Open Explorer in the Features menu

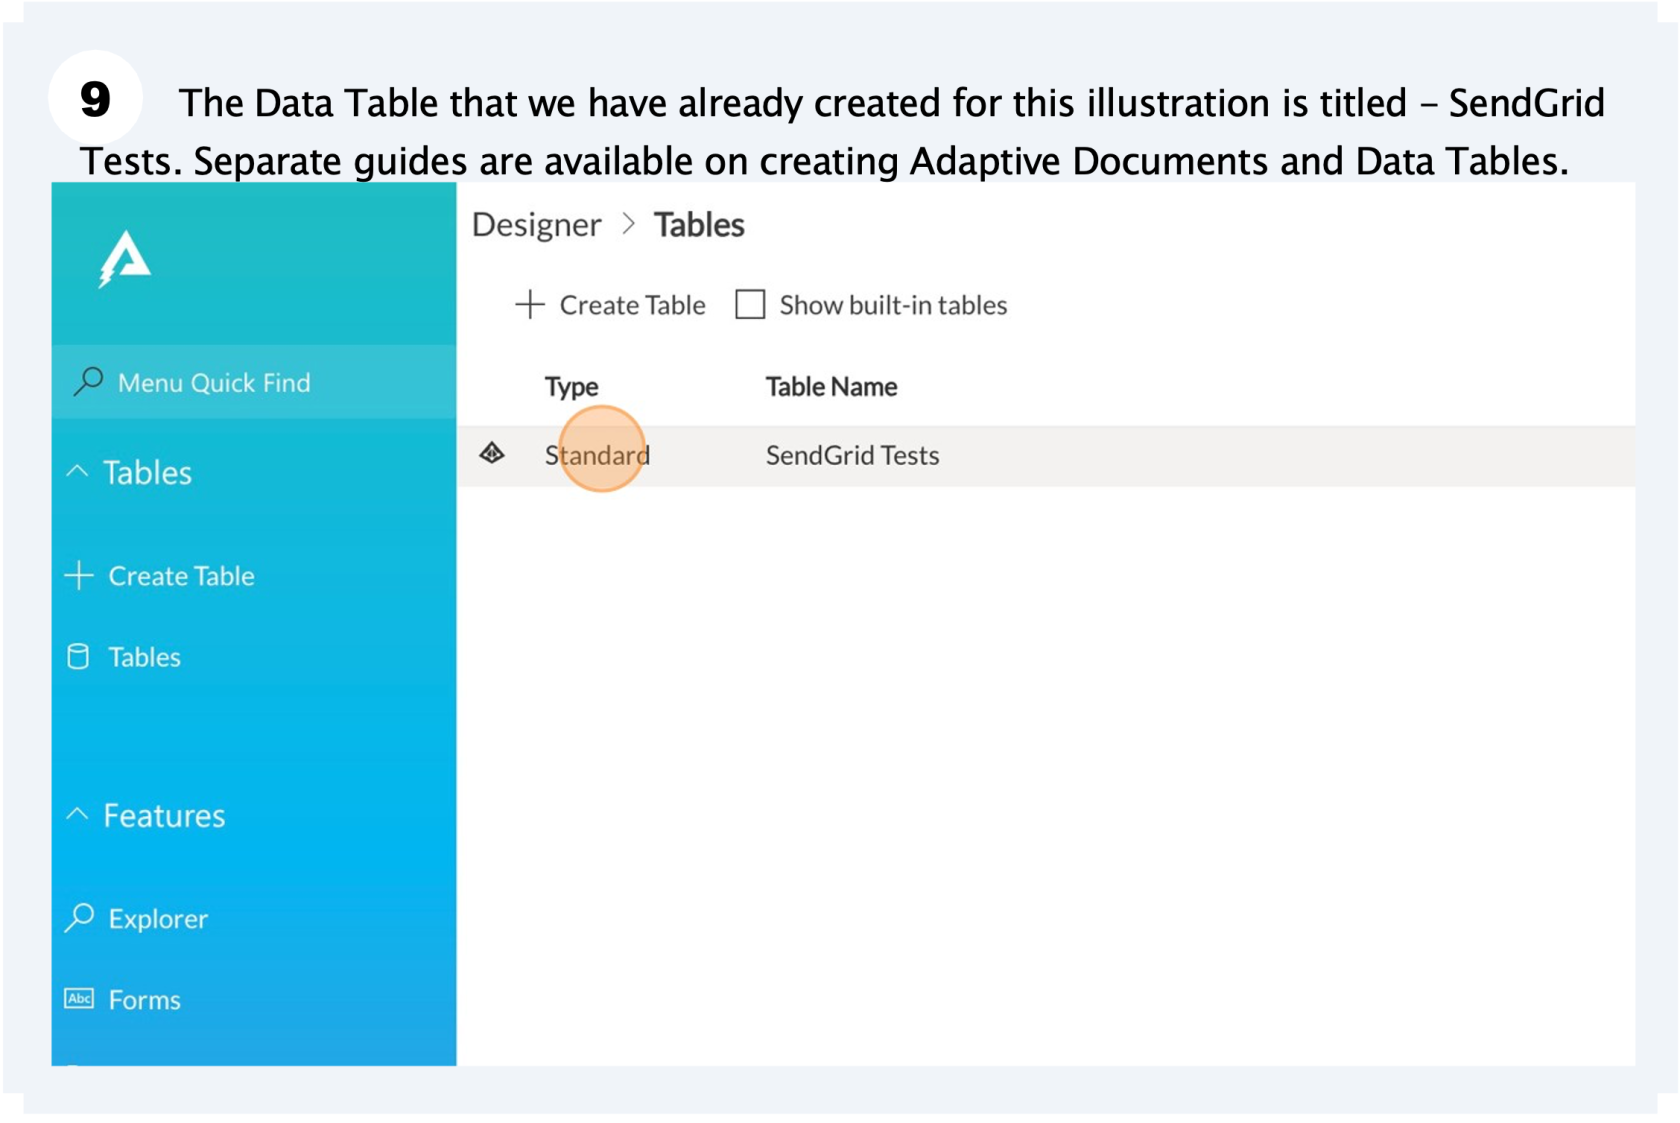[x=158, y=919]
